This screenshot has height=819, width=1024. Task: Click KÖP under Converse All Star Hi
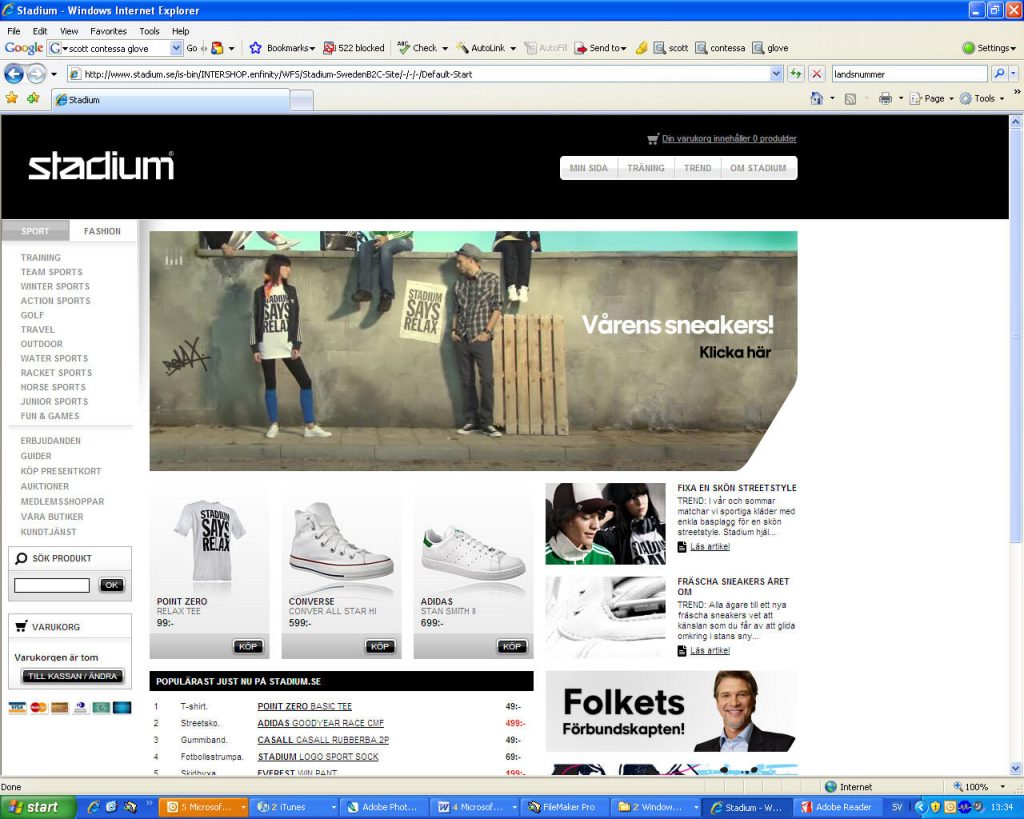[x=380, y=646]
